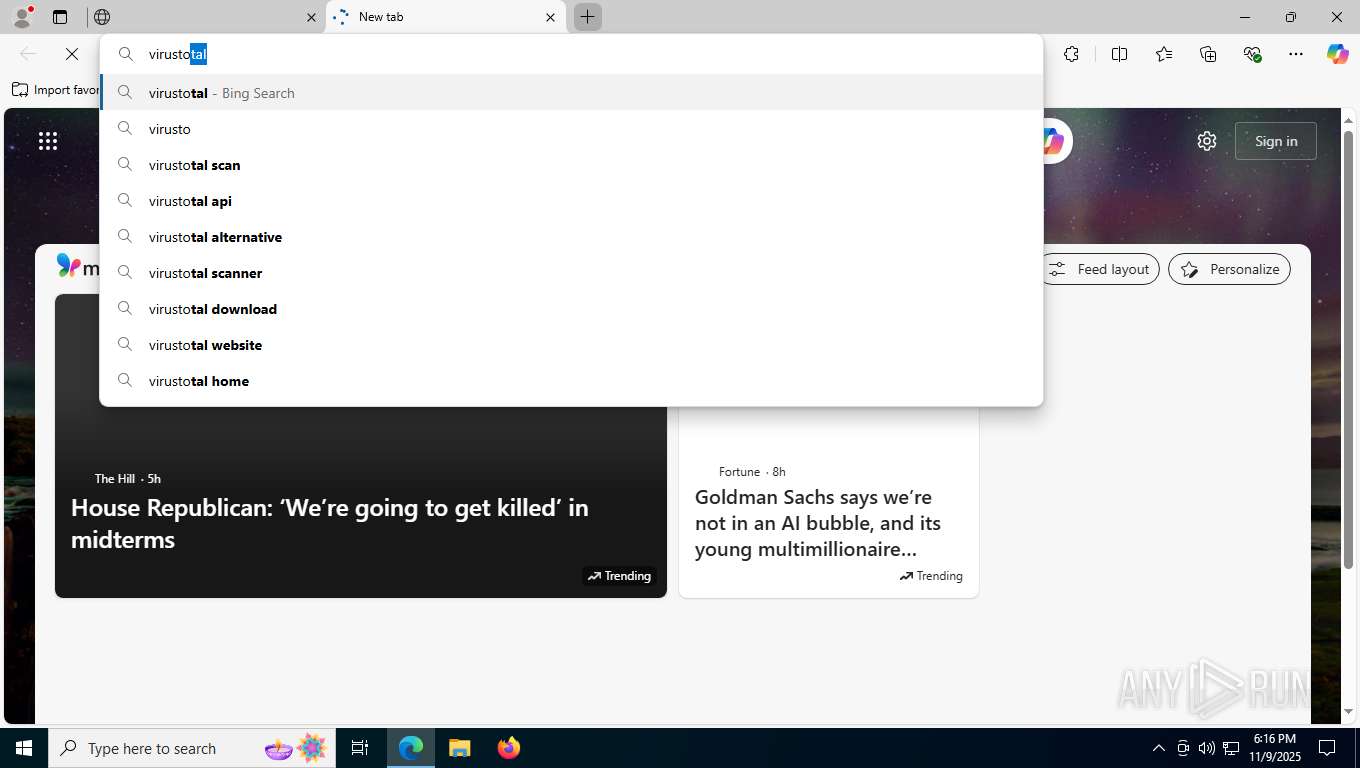The width and height of the screenshot is (1360, 768).
Task: Open the apps grid launcher
Action: click(x=48, y=141)
